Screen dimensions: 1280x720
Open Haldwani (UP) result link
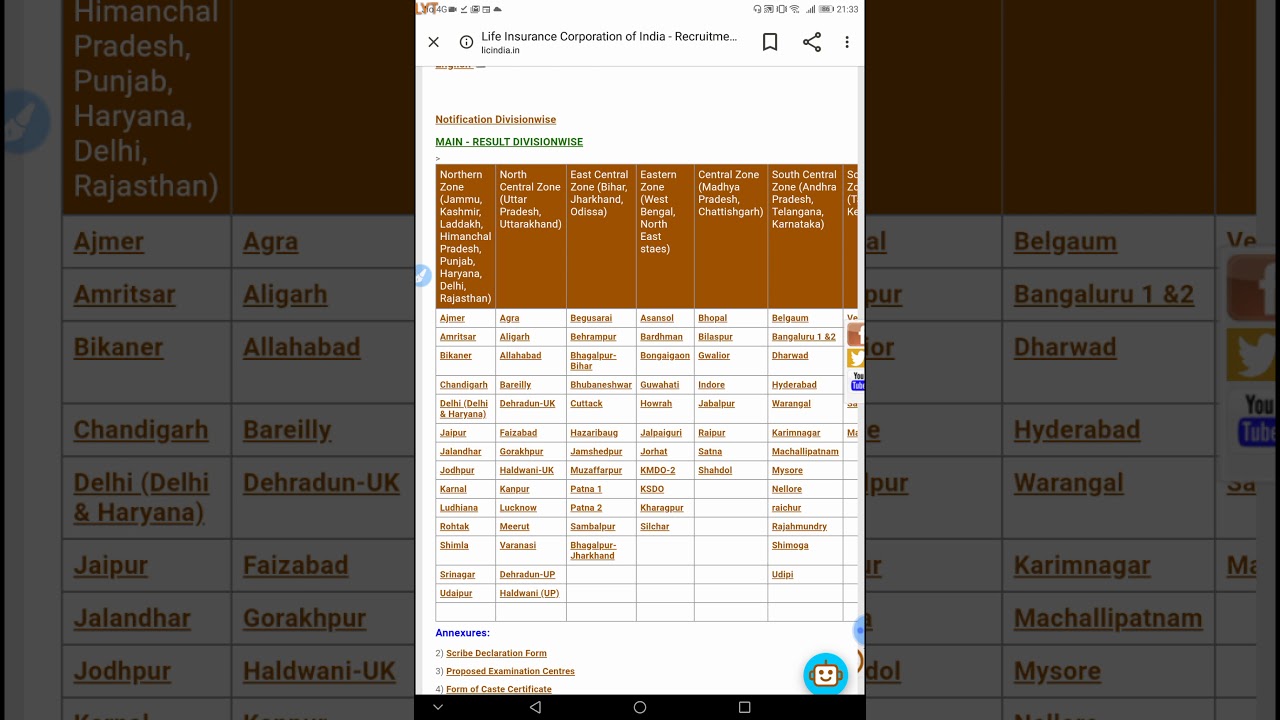click(529, 594)
